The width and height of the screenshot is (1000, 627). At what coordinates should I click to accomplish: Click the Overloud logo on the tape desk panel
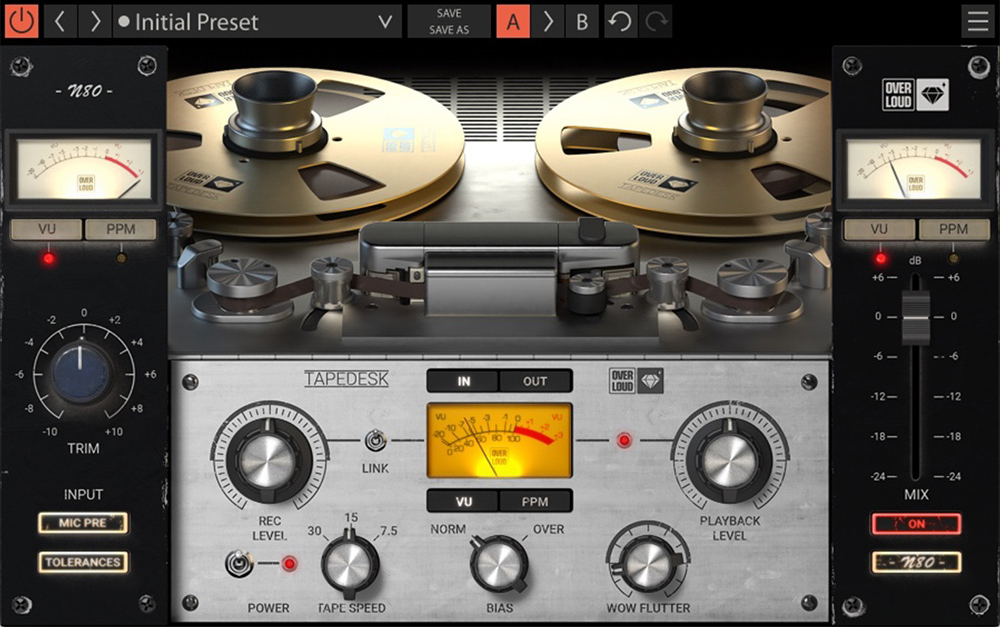point(636,381)
